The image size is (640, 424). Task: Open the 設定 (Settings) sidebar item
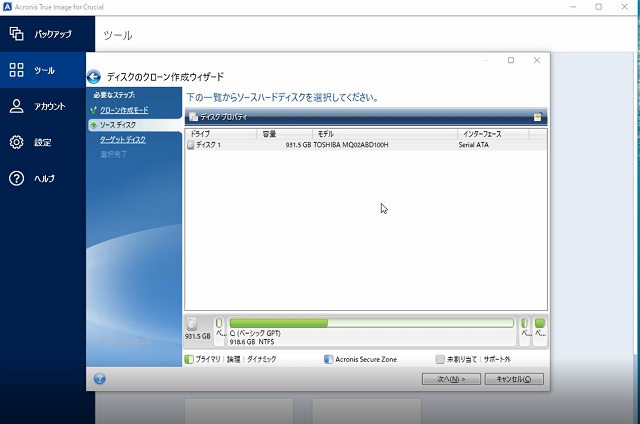[43, 142]
